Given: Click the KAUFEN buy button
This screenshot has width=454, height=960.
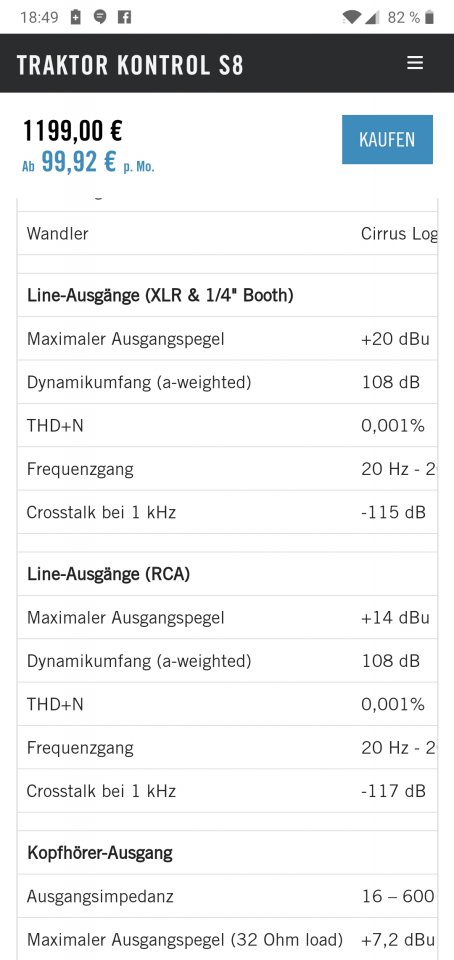Looking at the screenshot, I should (x=387, y=140).
